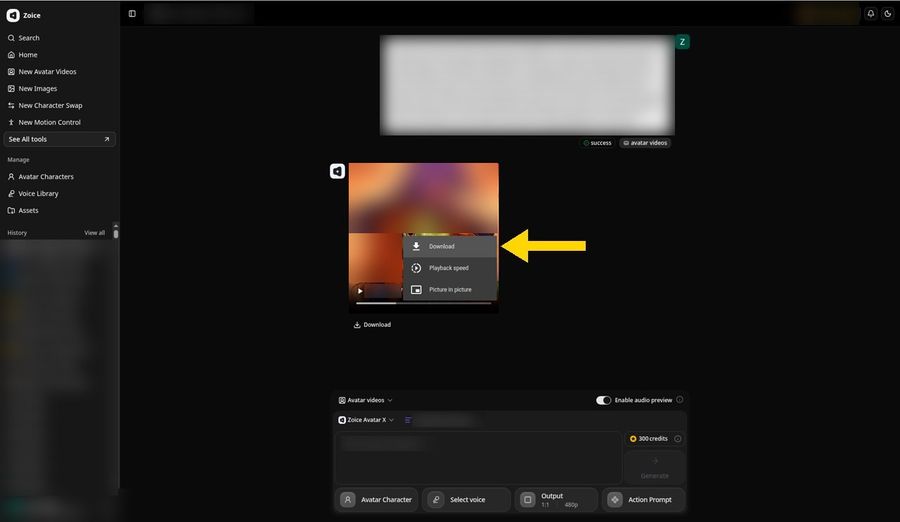This screenshot has height=522, width=900.
Task: Click the success status tag
Action: (598, 143)
